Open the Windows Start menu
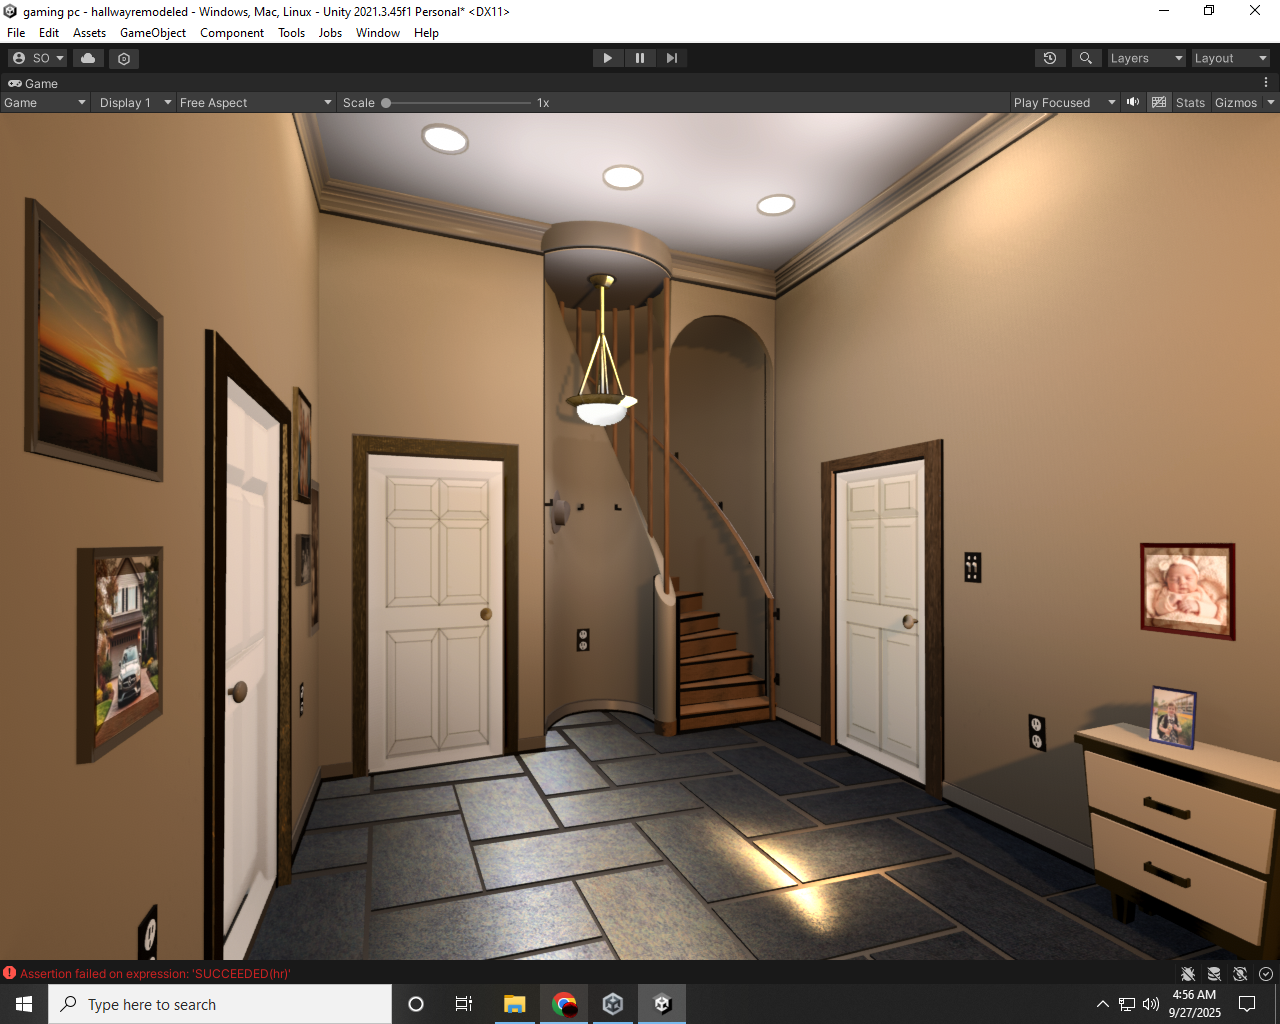Image resolution: width=1280 pixels, height=1024 pixels. coord(24,1004)
